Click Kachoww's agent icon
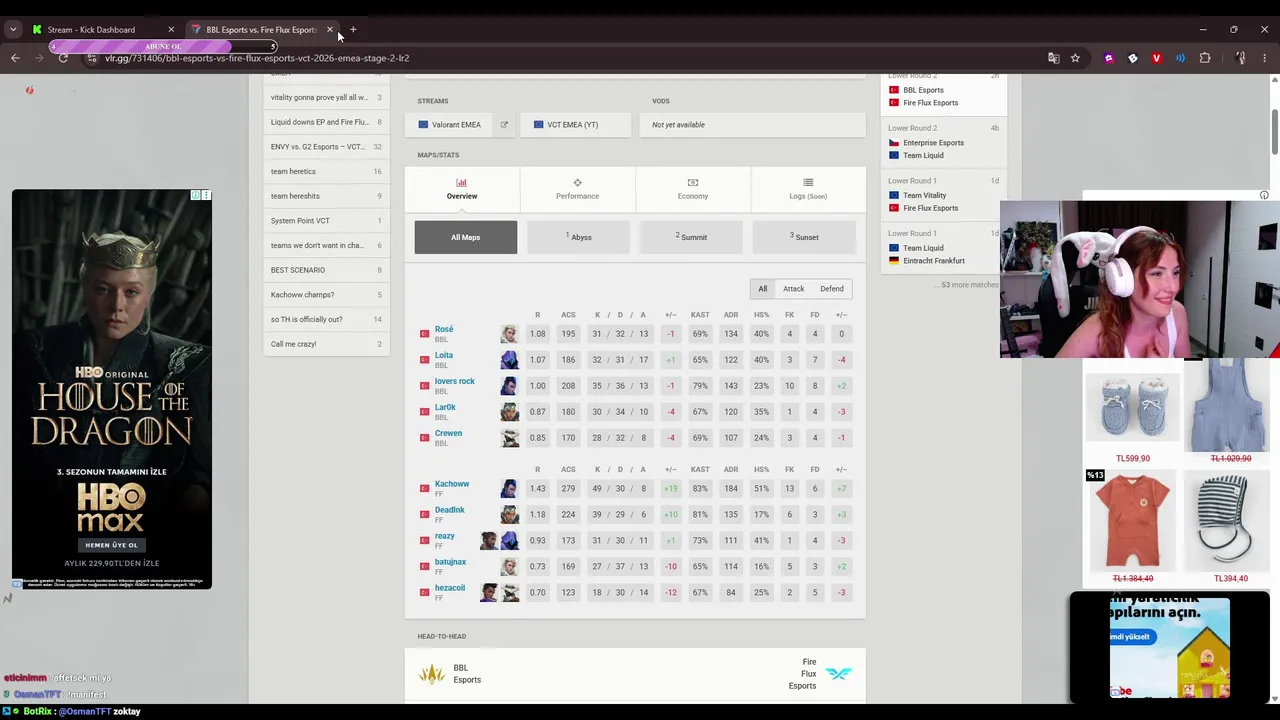 509,489
